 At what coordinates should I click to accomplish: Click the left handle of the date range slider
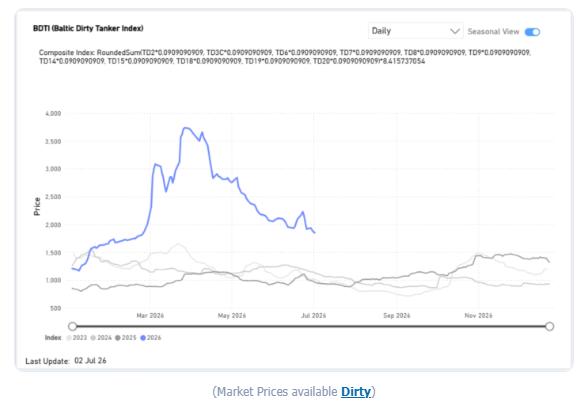(73, 326)
